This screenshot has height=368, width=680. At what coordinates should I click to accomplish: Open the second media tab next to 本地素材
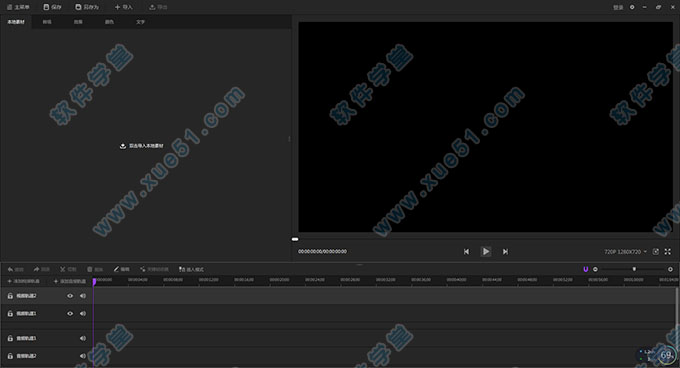coord(47,22)
